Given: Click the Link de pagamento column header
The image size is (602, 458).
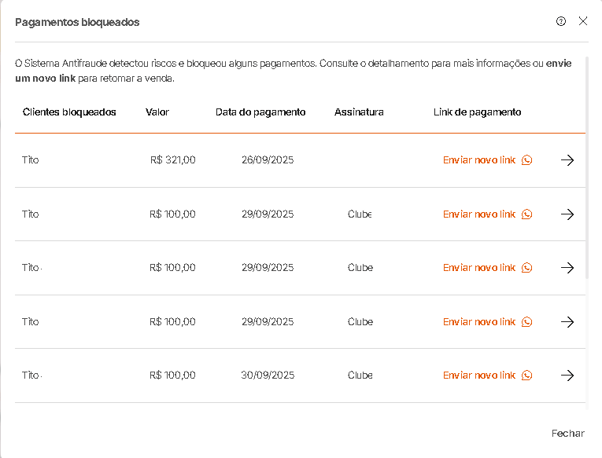Looking at the screenshot, I should [x=477, y=112].
